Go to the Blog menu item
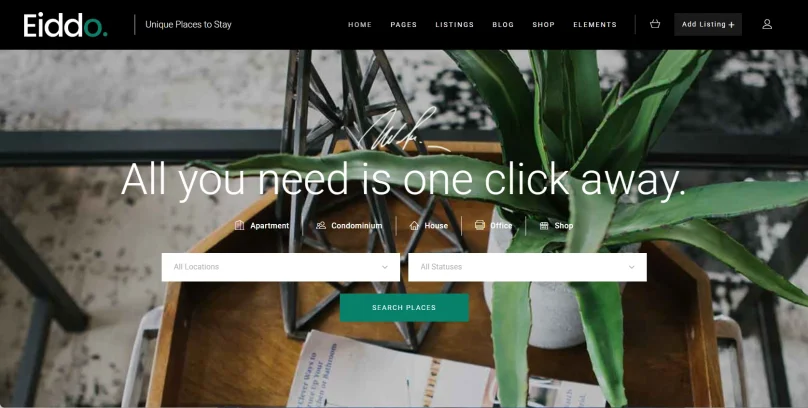The width and height of the screenshot is (808, 408). pos(503,25)
